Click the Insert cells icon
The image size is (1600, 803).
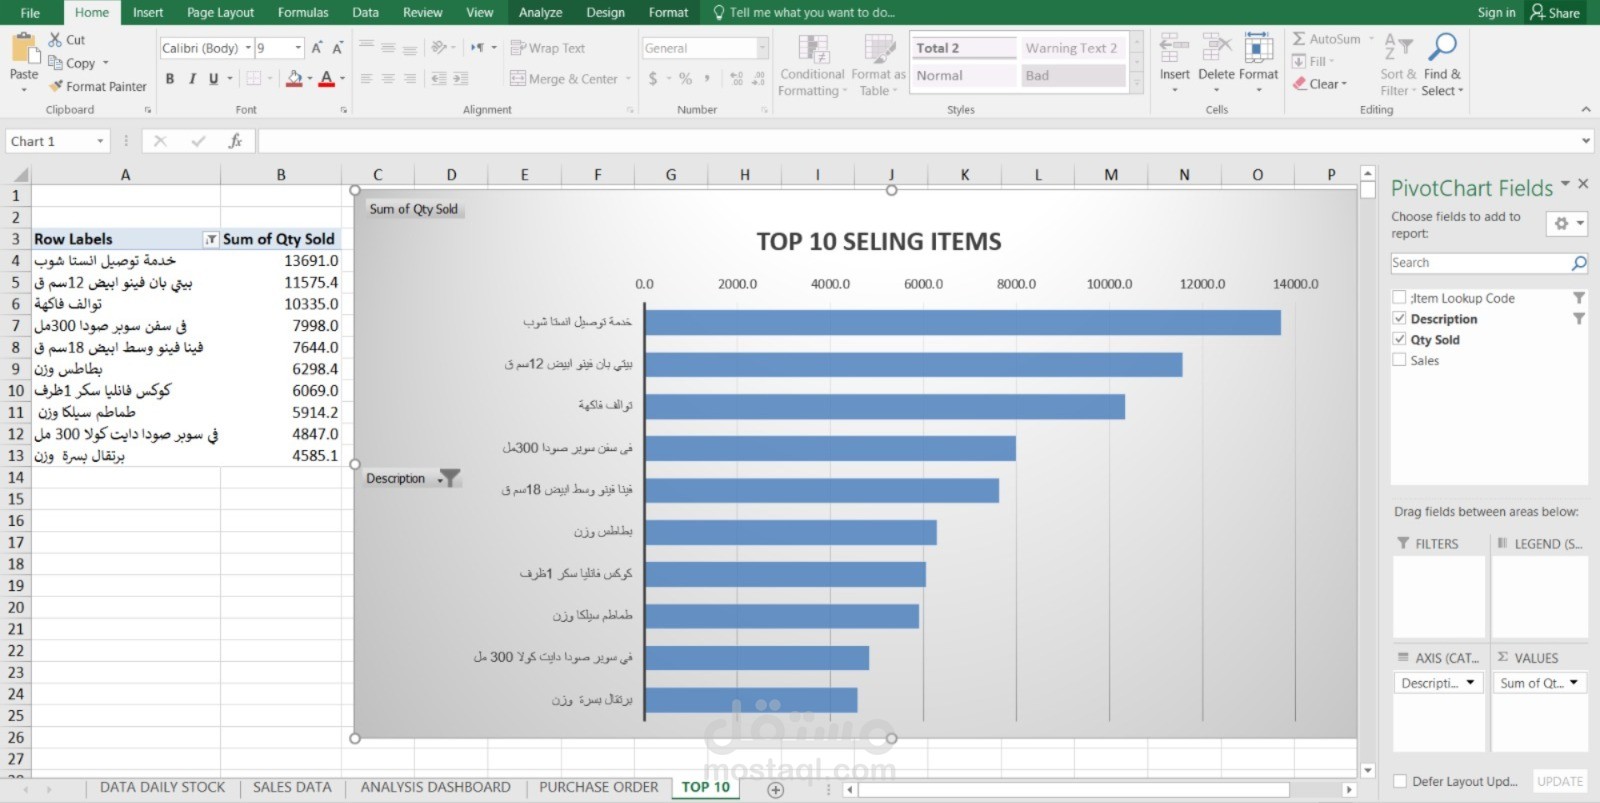[x=1174, y=48]
